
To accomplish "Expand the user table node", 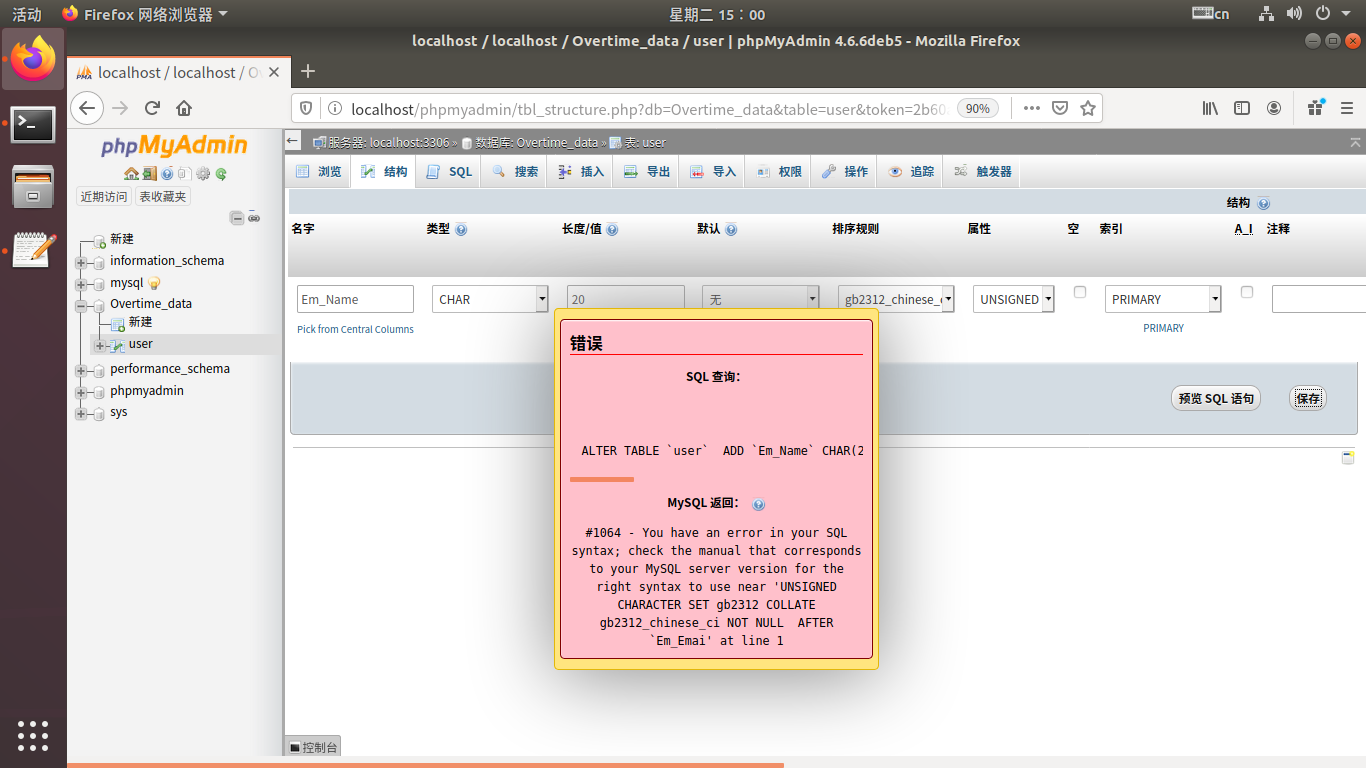I will click(x=99, y=345).
